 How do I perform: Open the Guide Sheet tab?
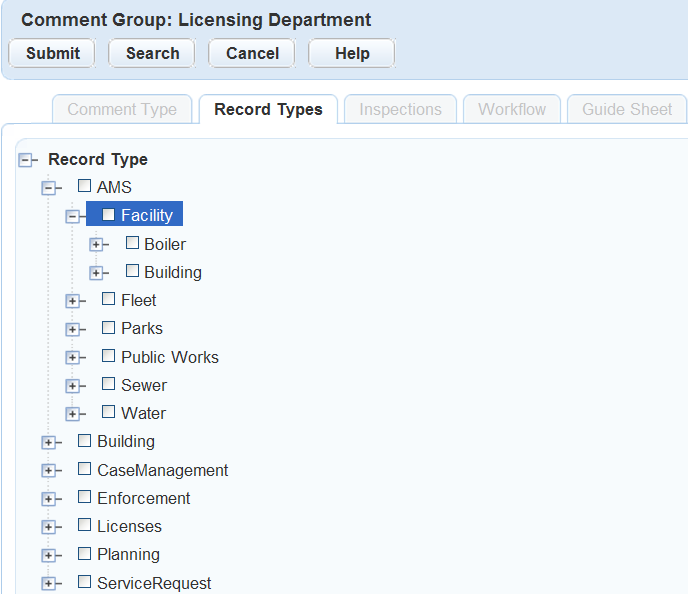[x=627, y=110]
